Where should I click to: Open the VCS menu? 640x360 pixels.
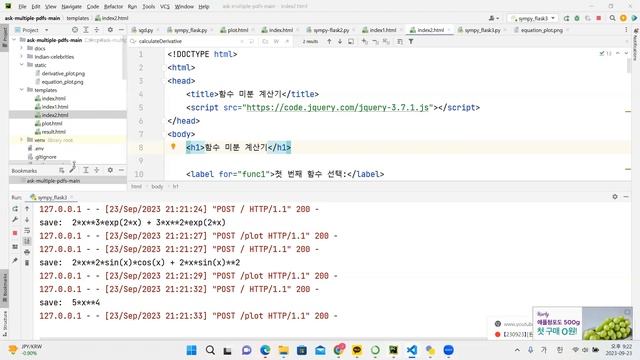[x=164, y=7]
